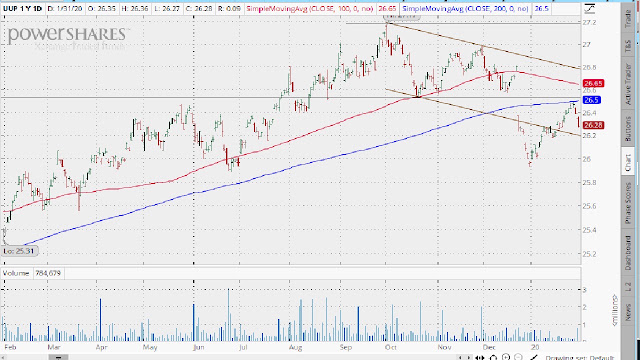The width and height of the screenshot is (640, 360).
Task: Click the 25.8 price axis label
Action: [589, 182]
